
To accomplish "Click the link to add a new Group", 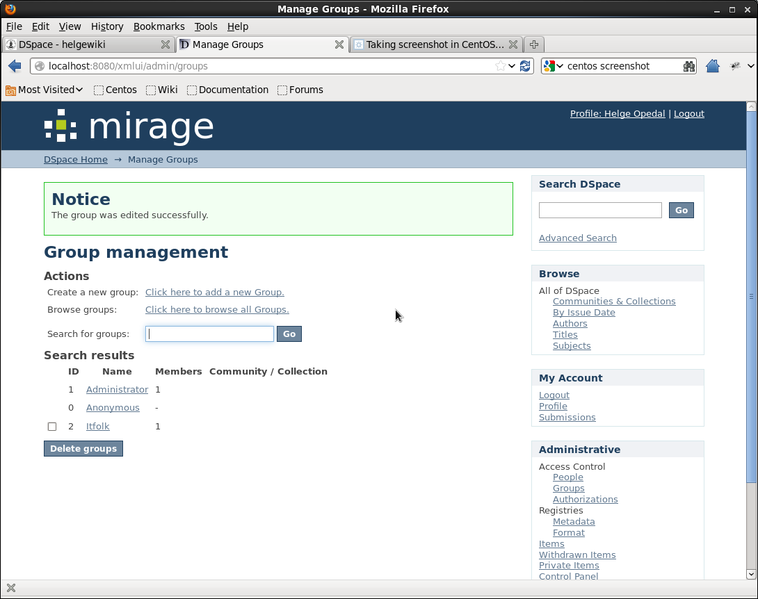I will click(x=214, y=292).
